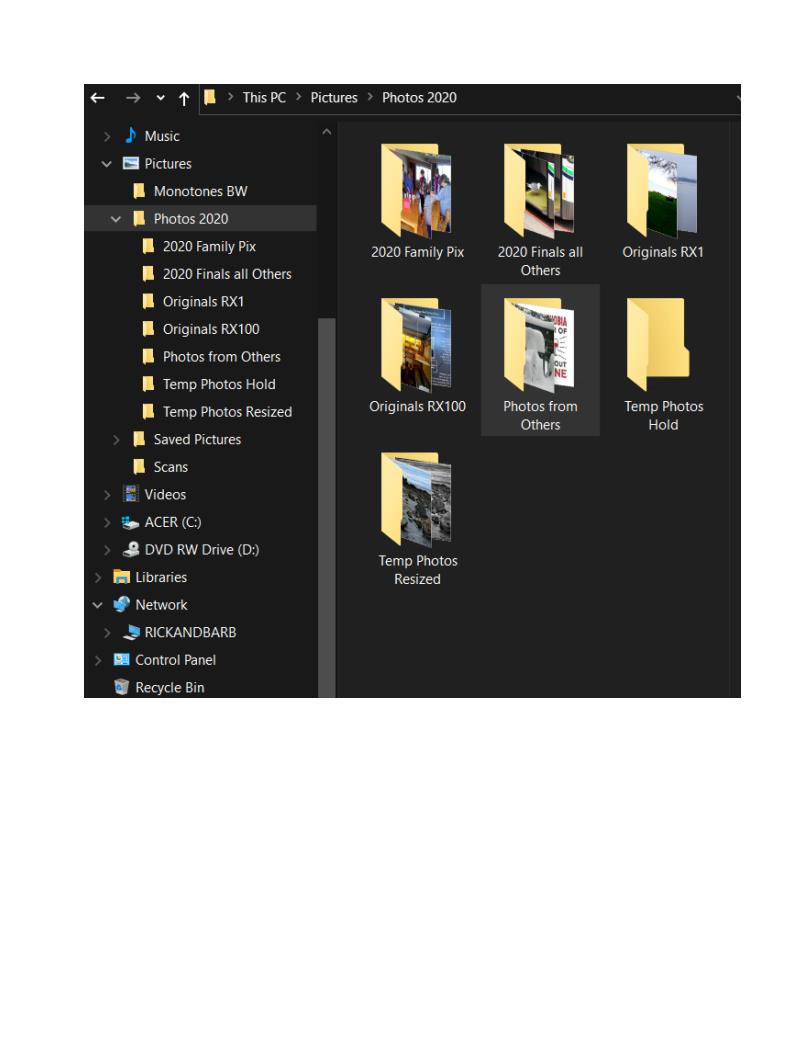Image resolution: width=812 pixels, height=1054 pixels.
Task: Open the 2020 Family Pix folder thumbnail
Action: [x=417, y=190]
